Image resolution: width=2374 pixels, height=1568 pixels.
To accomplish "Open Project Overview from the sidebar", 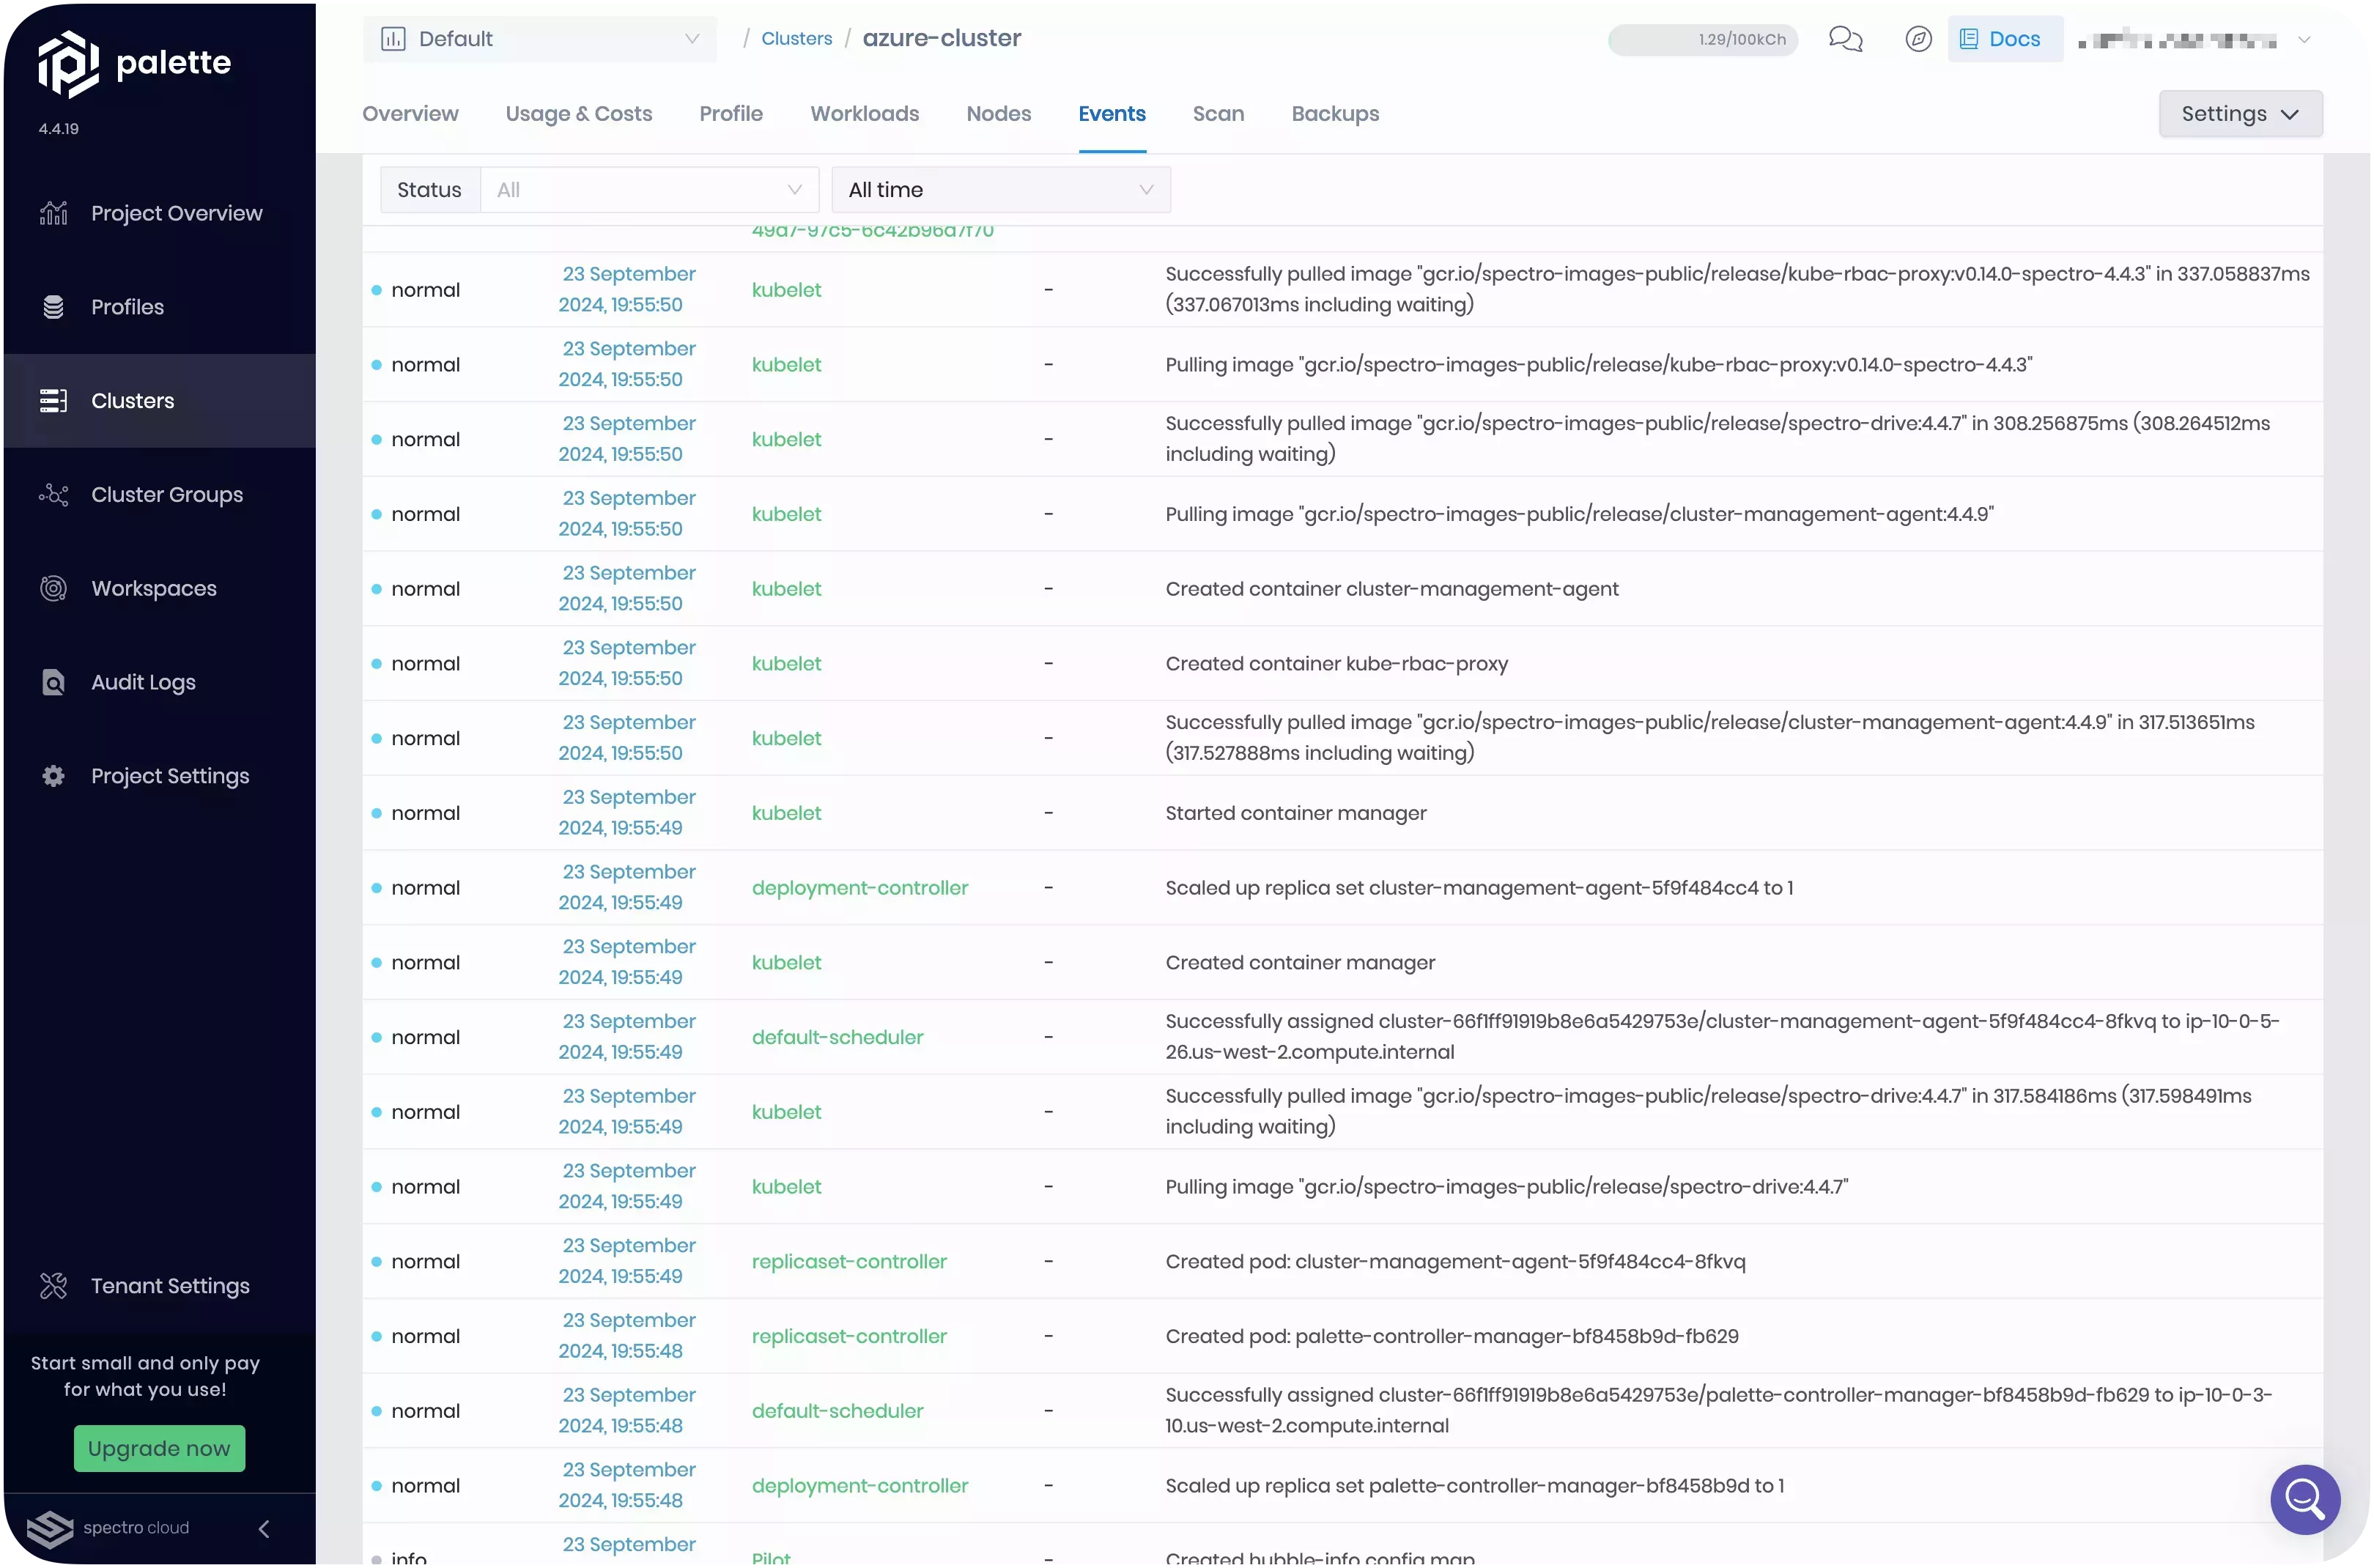I will pos(176,213).
